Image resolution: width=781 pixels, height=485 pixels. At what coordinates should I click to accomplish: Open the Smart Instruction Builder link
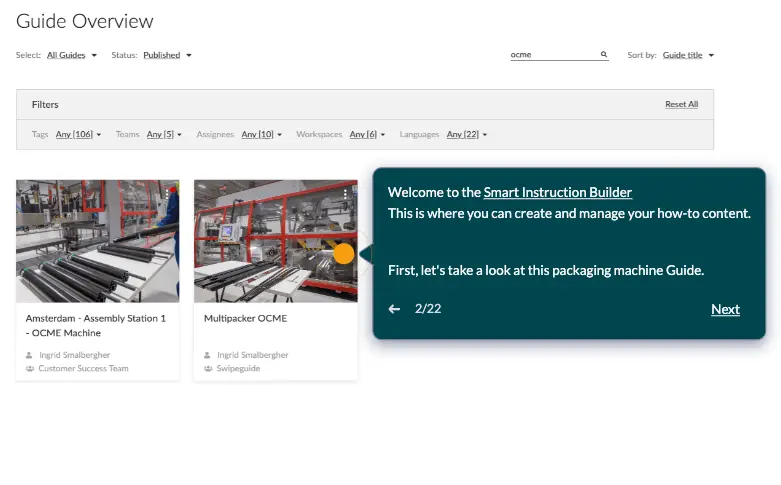[557, 192]
